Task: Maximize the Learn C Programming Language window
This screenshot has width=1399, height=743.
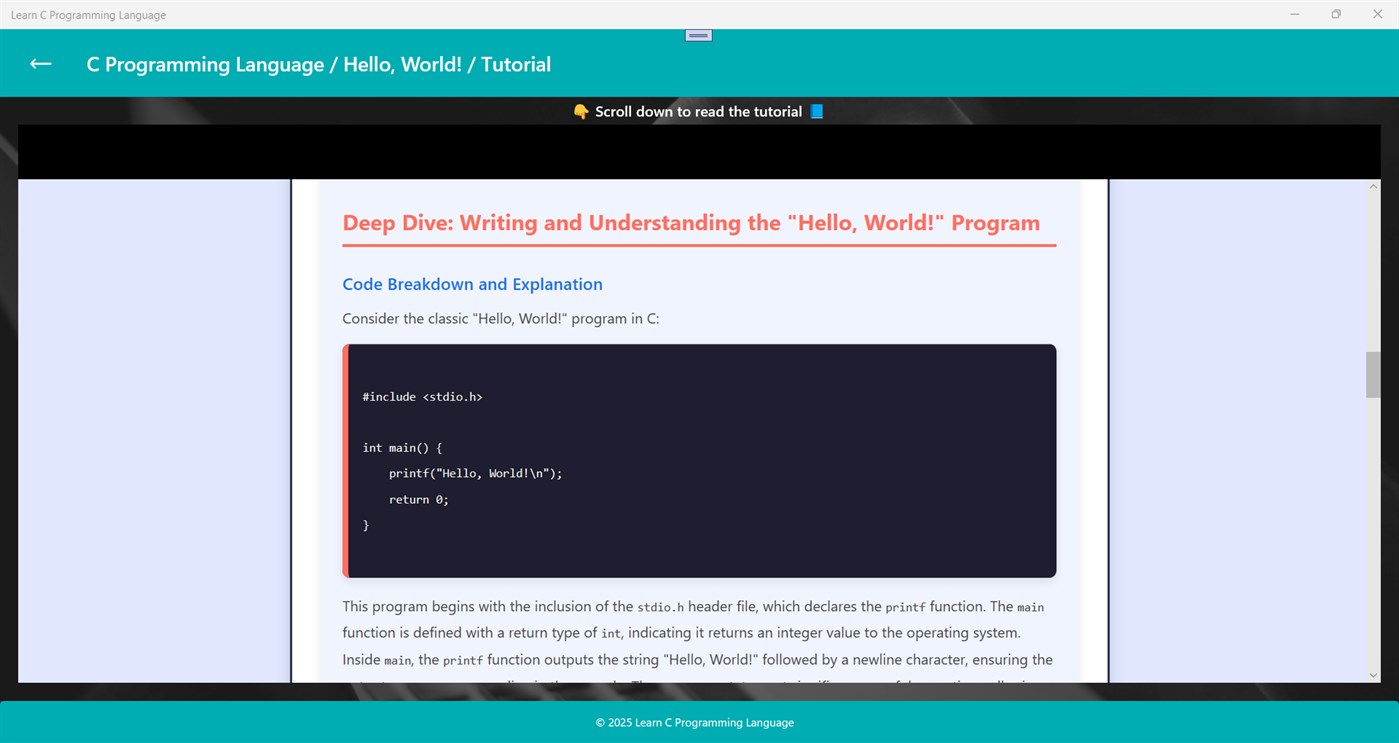Action: (x=1336, y=14)
